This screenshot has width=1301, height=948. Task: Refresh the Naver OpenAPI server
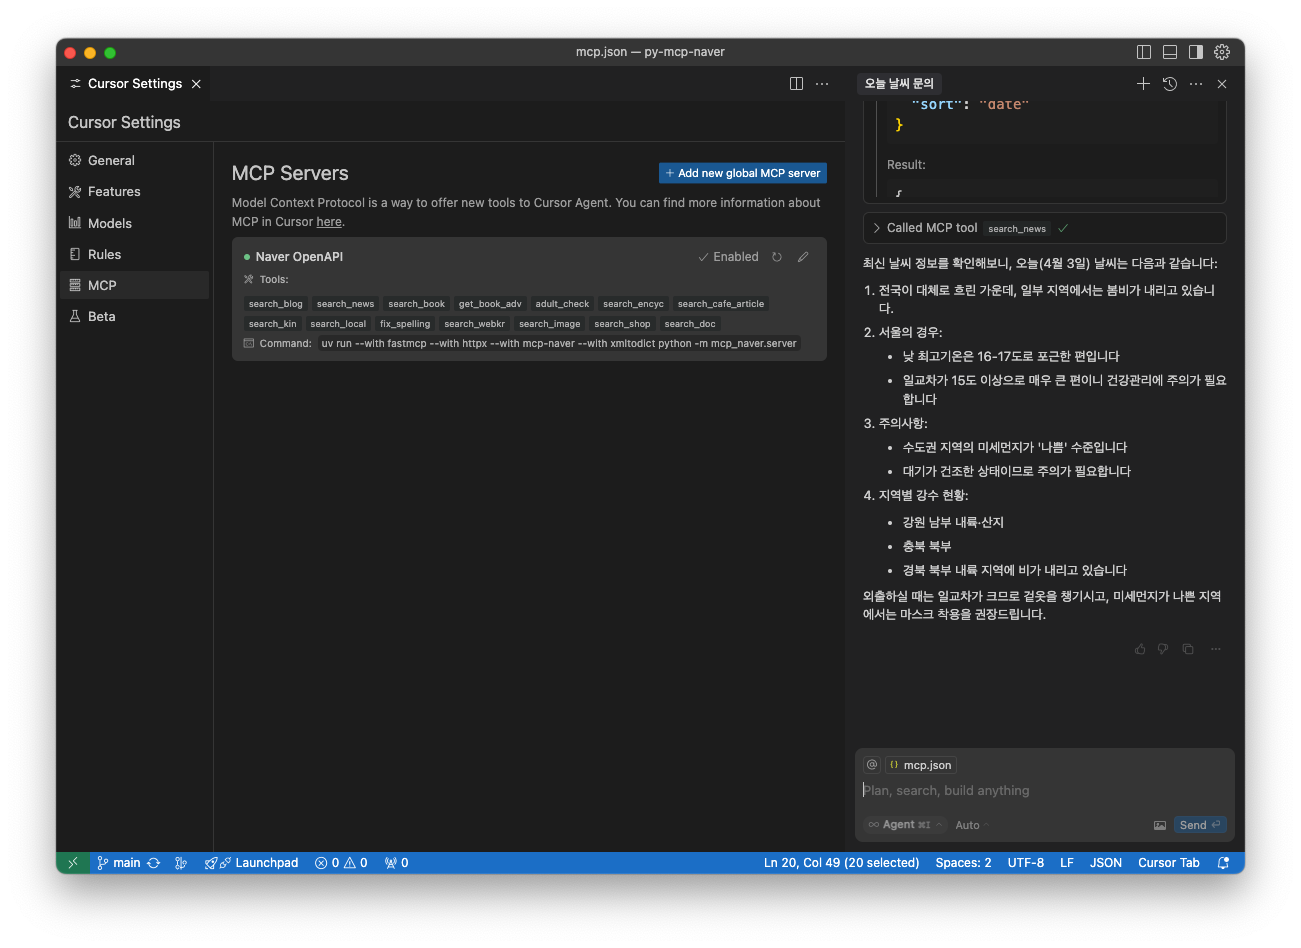pos(777,257)
